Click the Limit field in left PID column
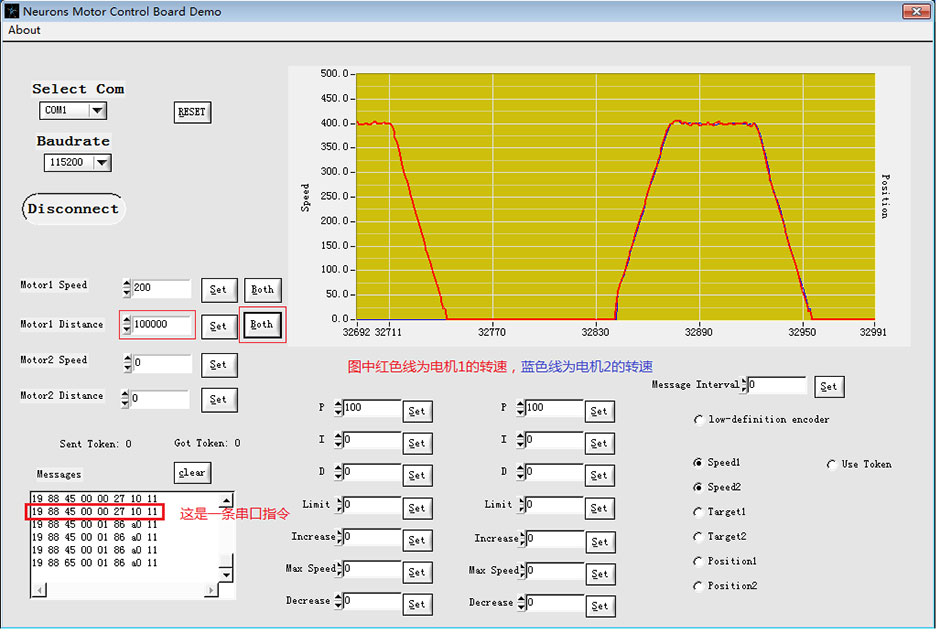 372,505
